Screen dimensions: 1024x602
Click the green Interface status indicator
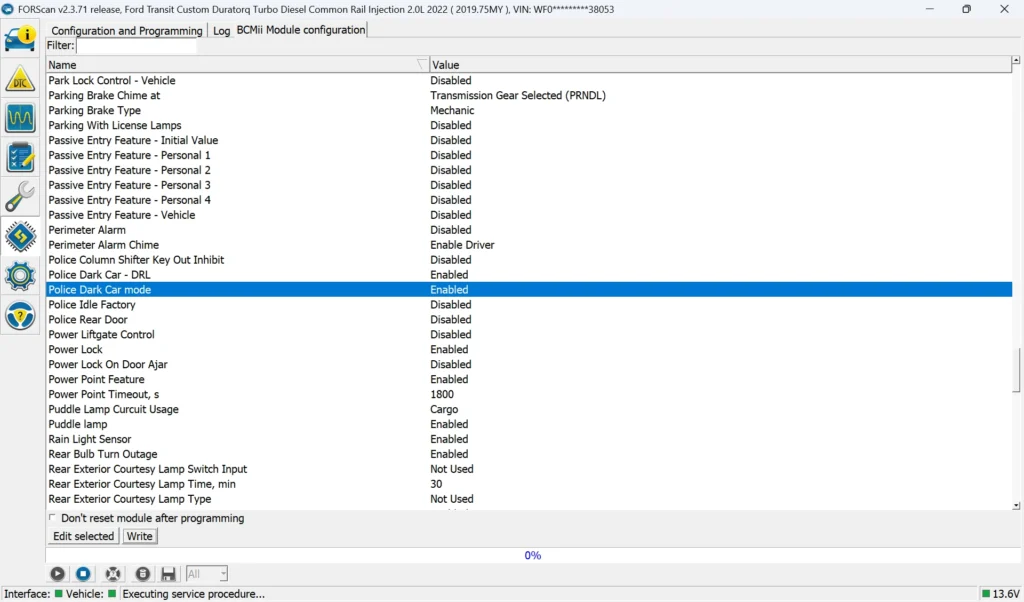tap(58, 594)
